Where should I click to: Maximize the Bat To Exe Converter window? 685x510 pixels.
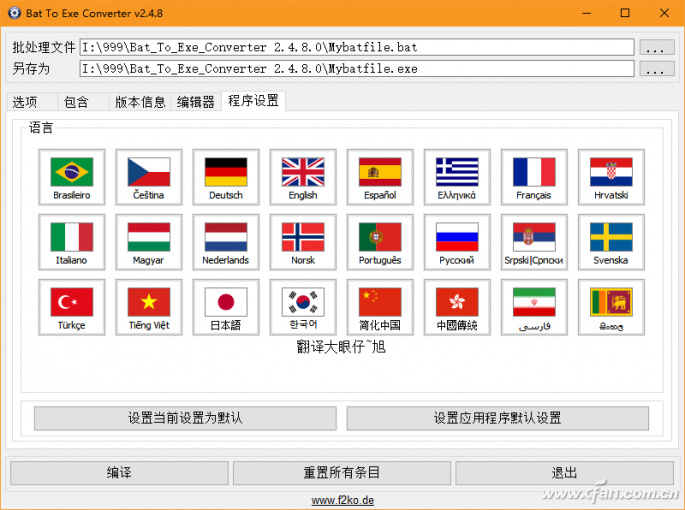coord(625,13)
